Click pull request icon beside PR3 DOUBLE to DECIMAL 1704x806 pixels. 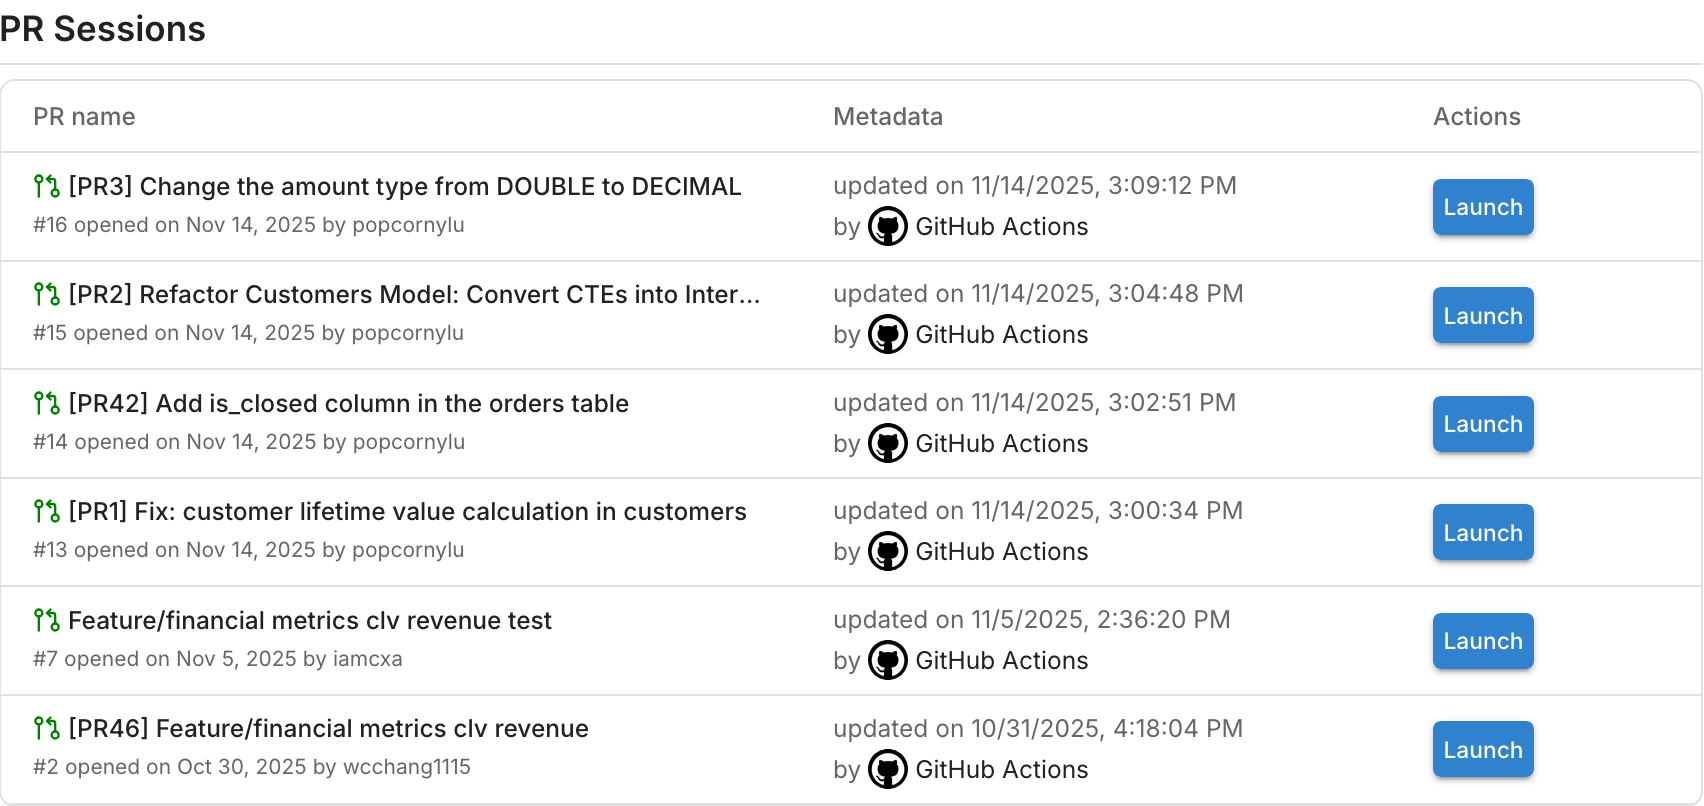[47, 186]
